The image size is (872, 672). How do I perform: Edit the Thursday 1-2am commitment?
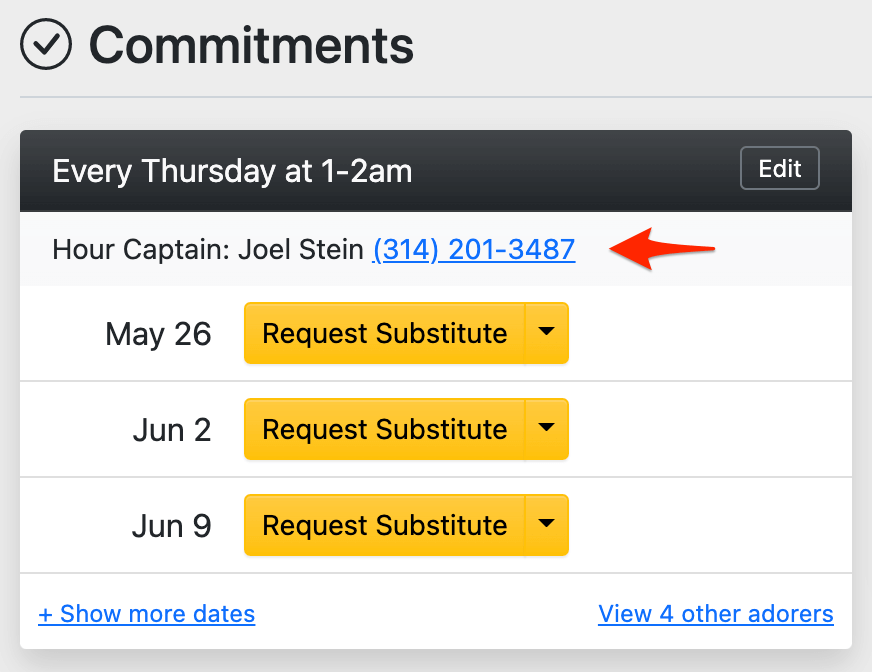pos(779,169)
